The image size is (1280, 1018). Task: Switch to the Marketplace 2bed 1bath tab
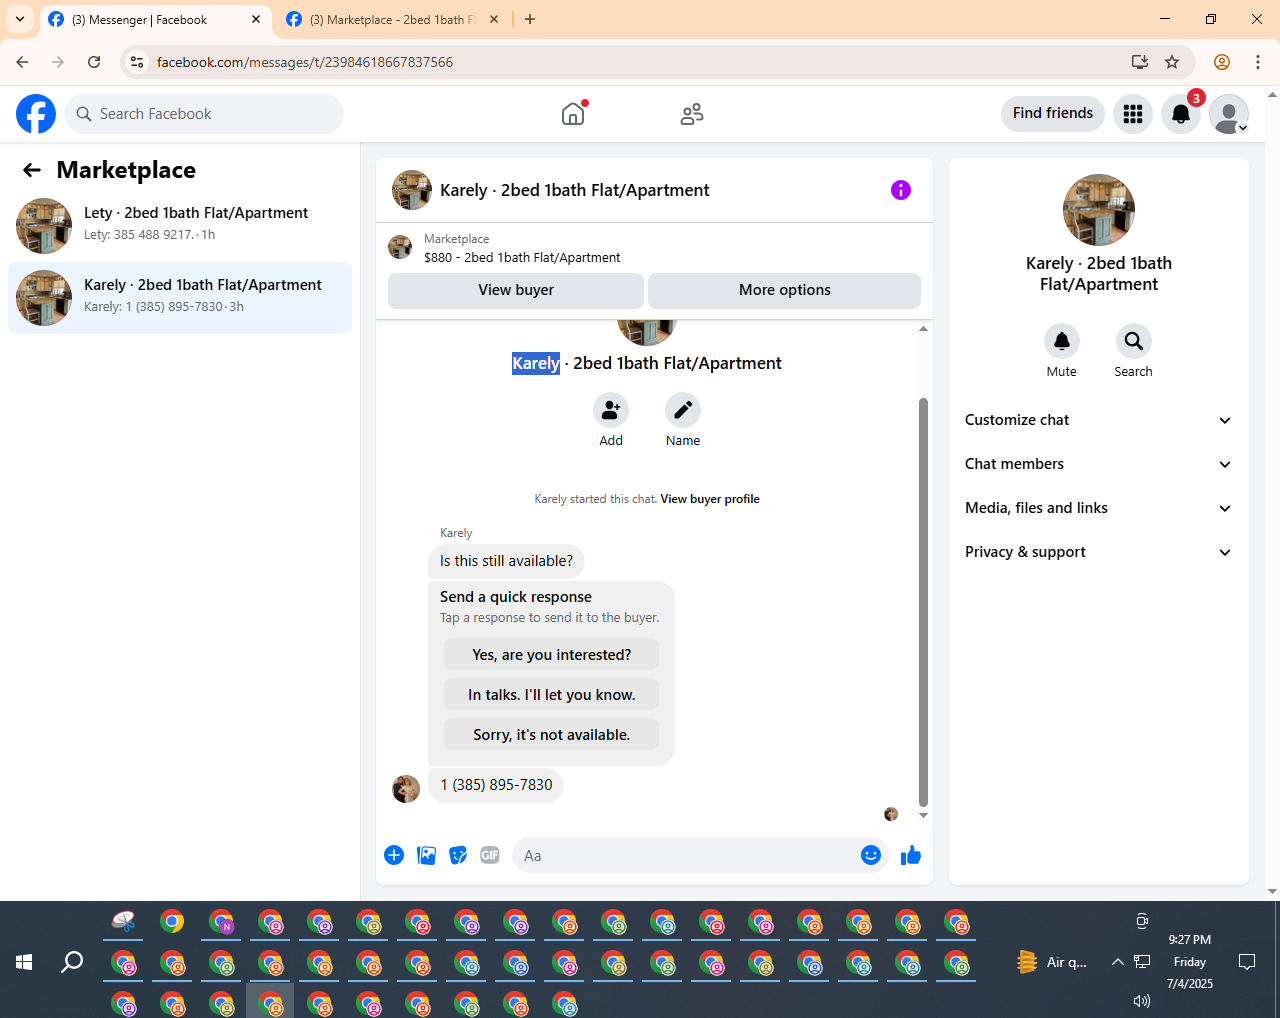tap(393, 20)
